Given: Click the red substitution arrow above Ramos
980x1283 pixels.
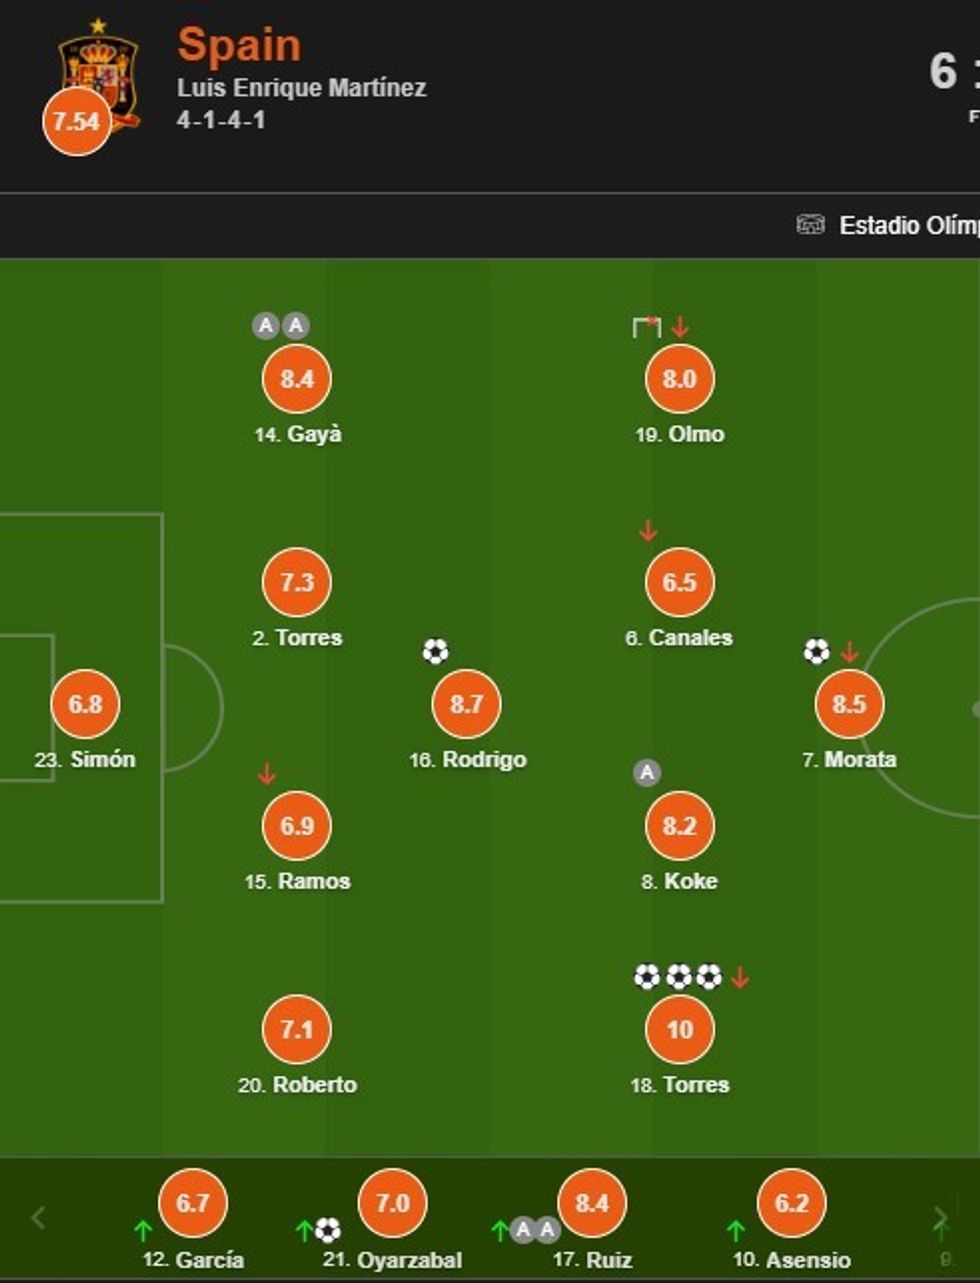Looking at the screenshot, I should (266, 774).
